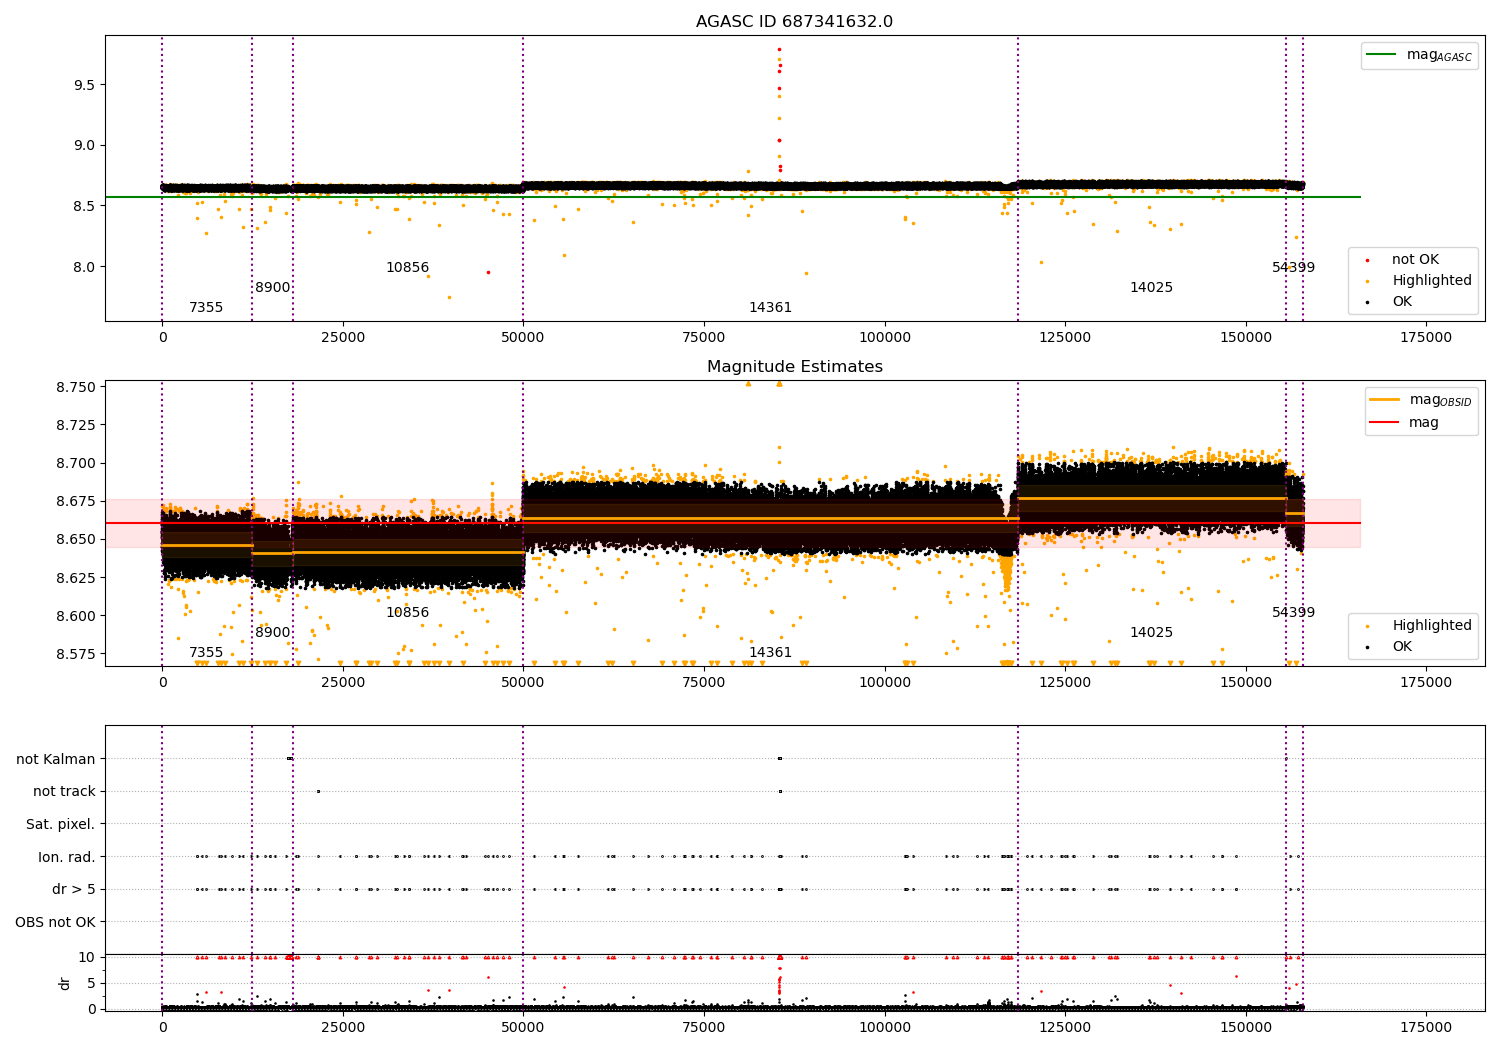Click x-axis tick 25000 under the AGASC ID plot
1500x1050 pixels.
[343, 338]
